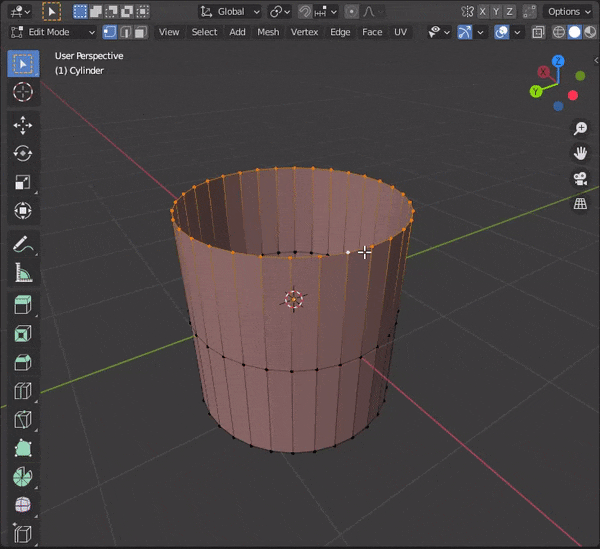
Task: Open the UV menu
Action: pos(400,32)
